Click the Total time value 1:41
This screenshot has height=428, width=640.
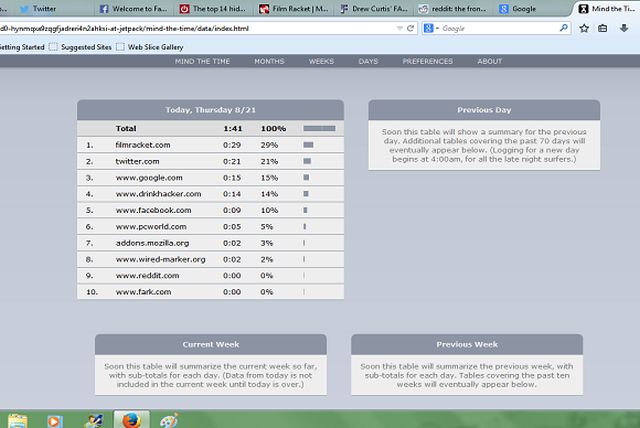tap(233, 129)
